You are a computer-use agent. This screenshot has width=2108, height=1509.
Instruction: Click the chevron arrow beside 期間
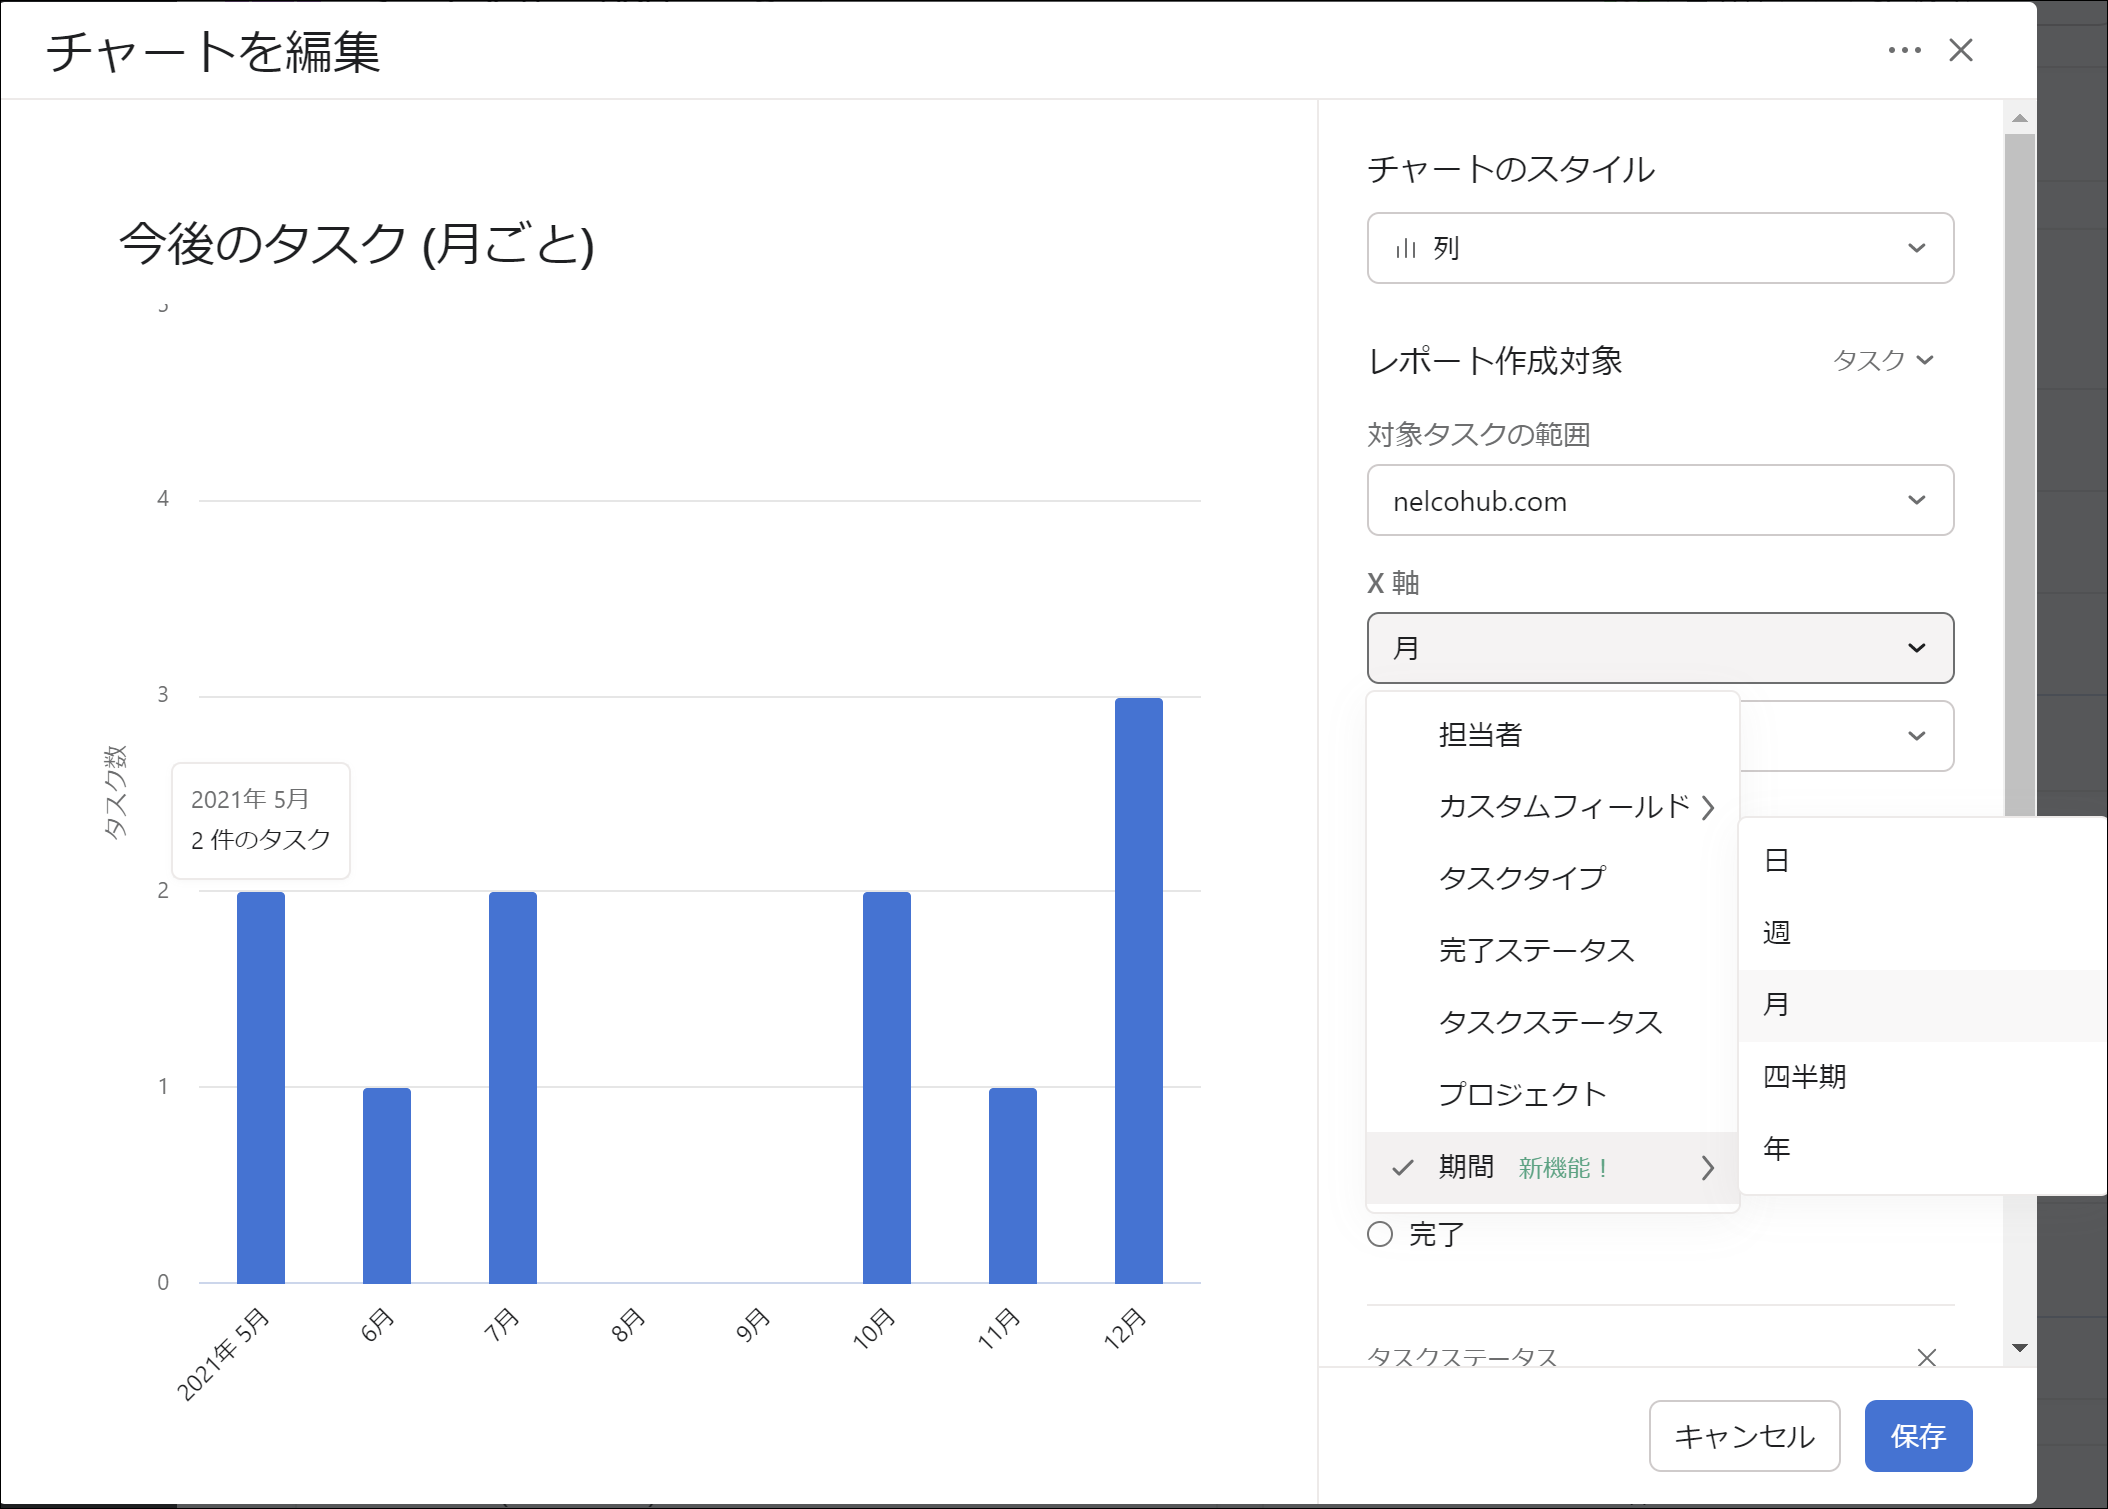click(1707, 1167)
